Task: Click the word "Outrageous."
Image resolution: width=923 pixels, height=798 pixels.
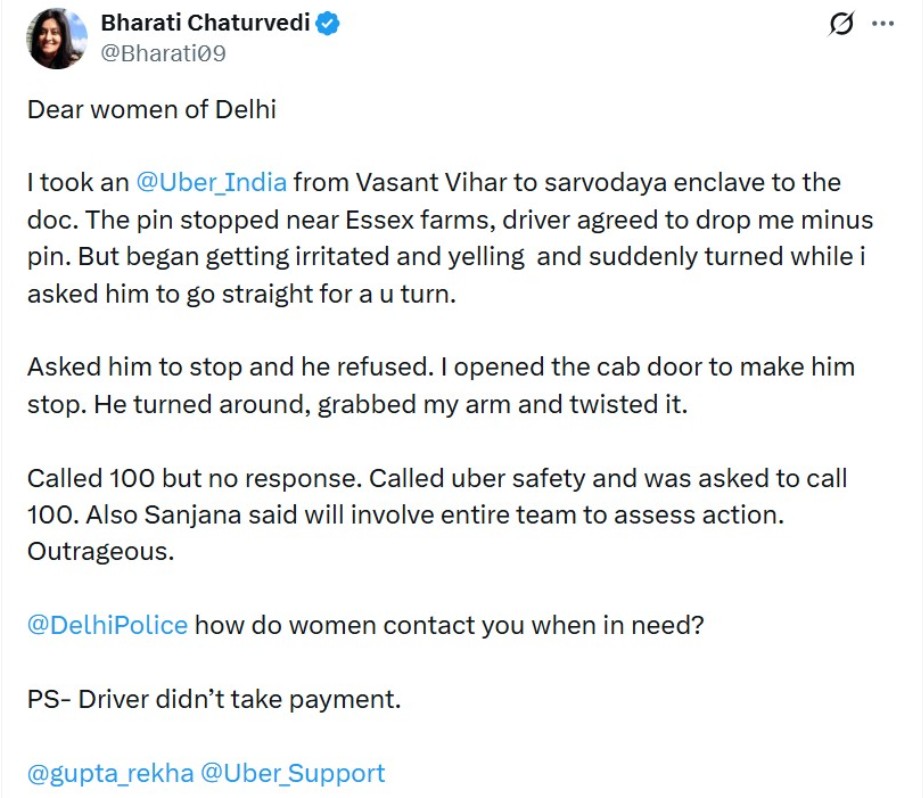Action: point(100,551)
